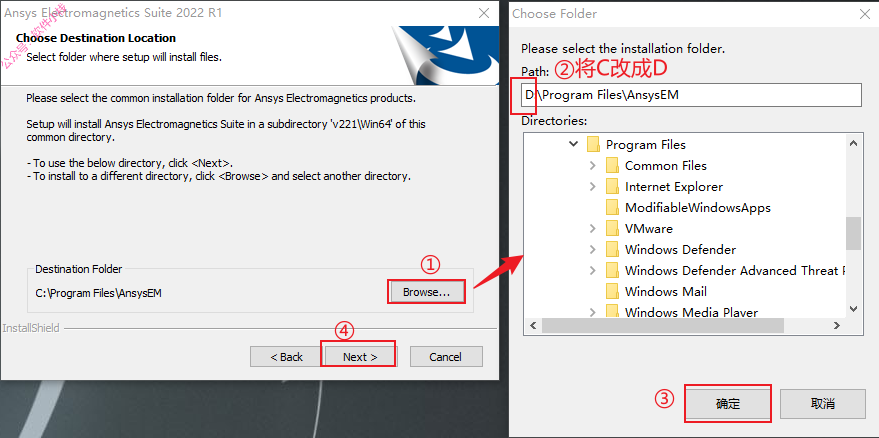The width and height of the screenshot is (879, 438).
Task: Click the directory list vertical scrollbar thumb
Action: click(853, 233)
